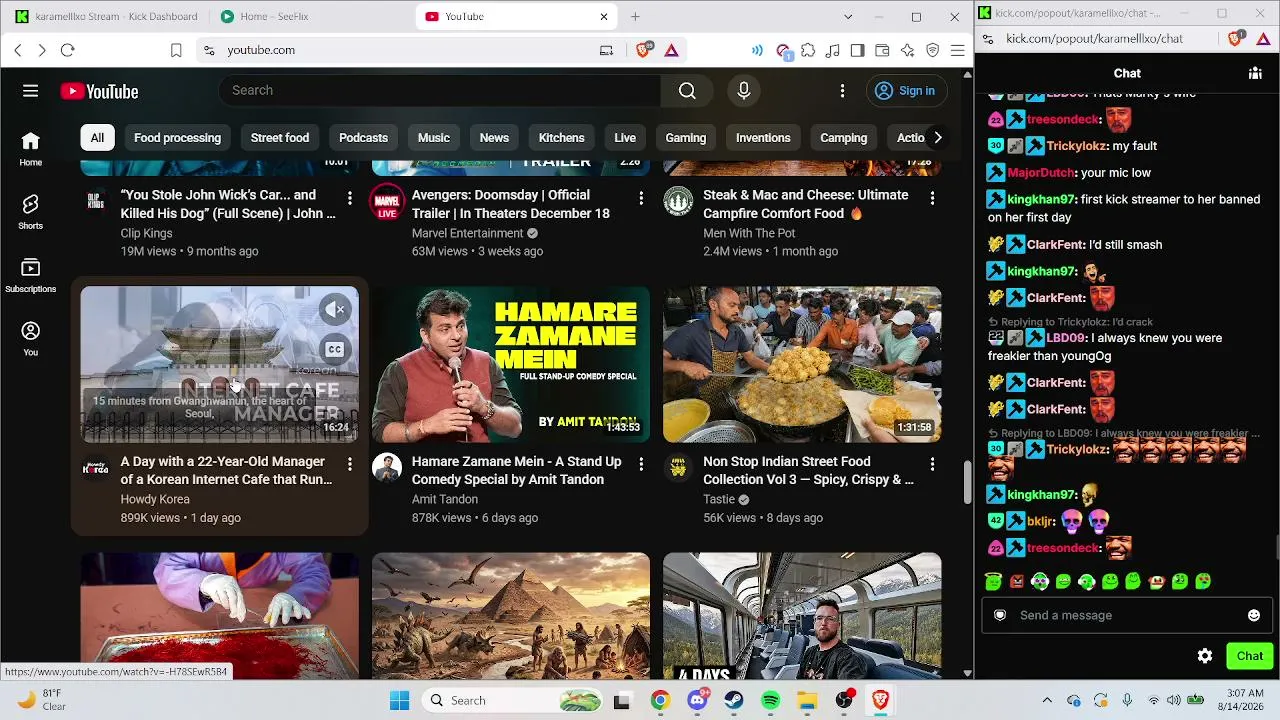Show hidden system tray icons
Screen dimensions: 1280x720
point(1047,700)
